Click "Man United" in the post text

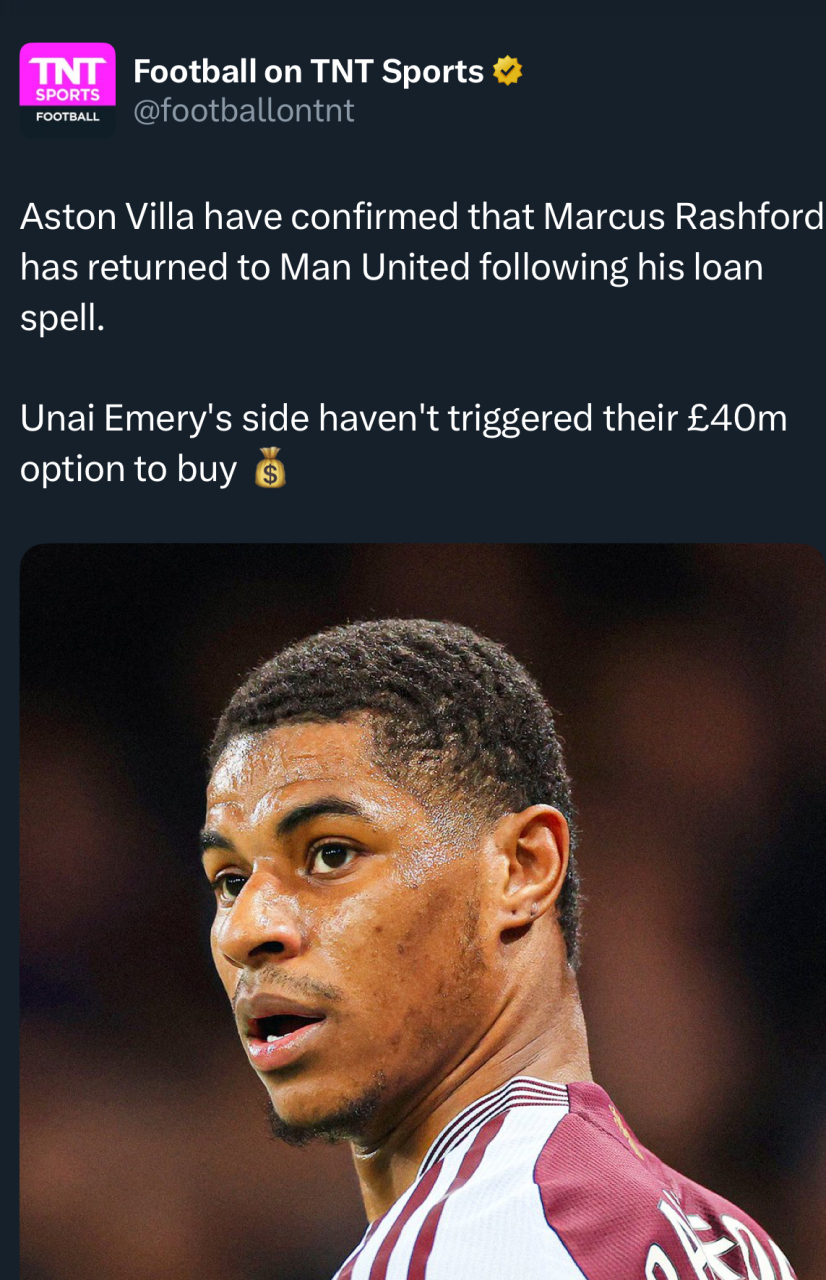(x=375, y=268)
